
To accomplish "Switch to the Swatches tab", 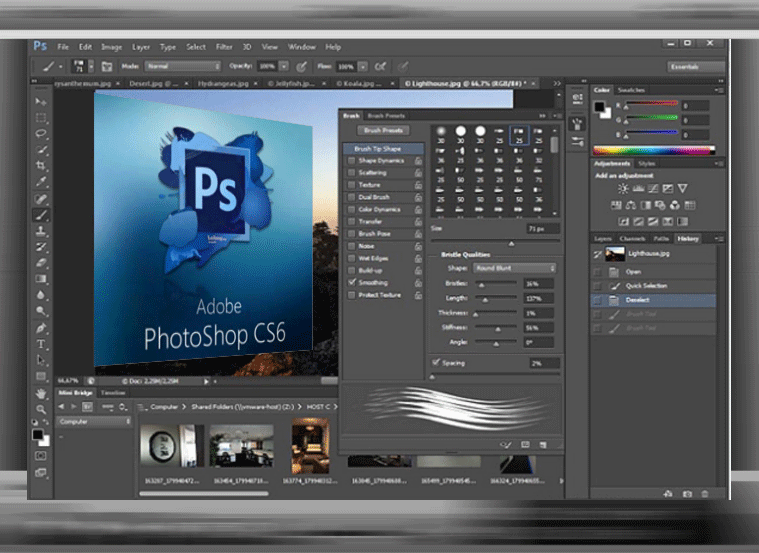I will coord(631,90).
